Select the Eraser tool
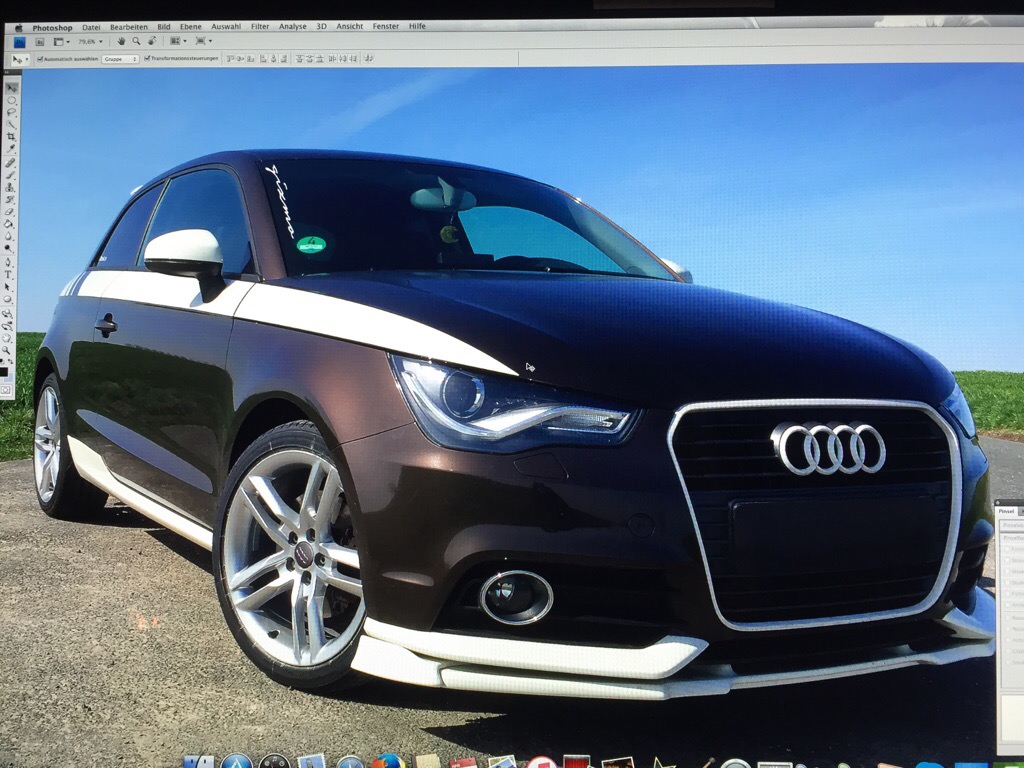This screenshot has height=768, width=1024. pos(11,211)
